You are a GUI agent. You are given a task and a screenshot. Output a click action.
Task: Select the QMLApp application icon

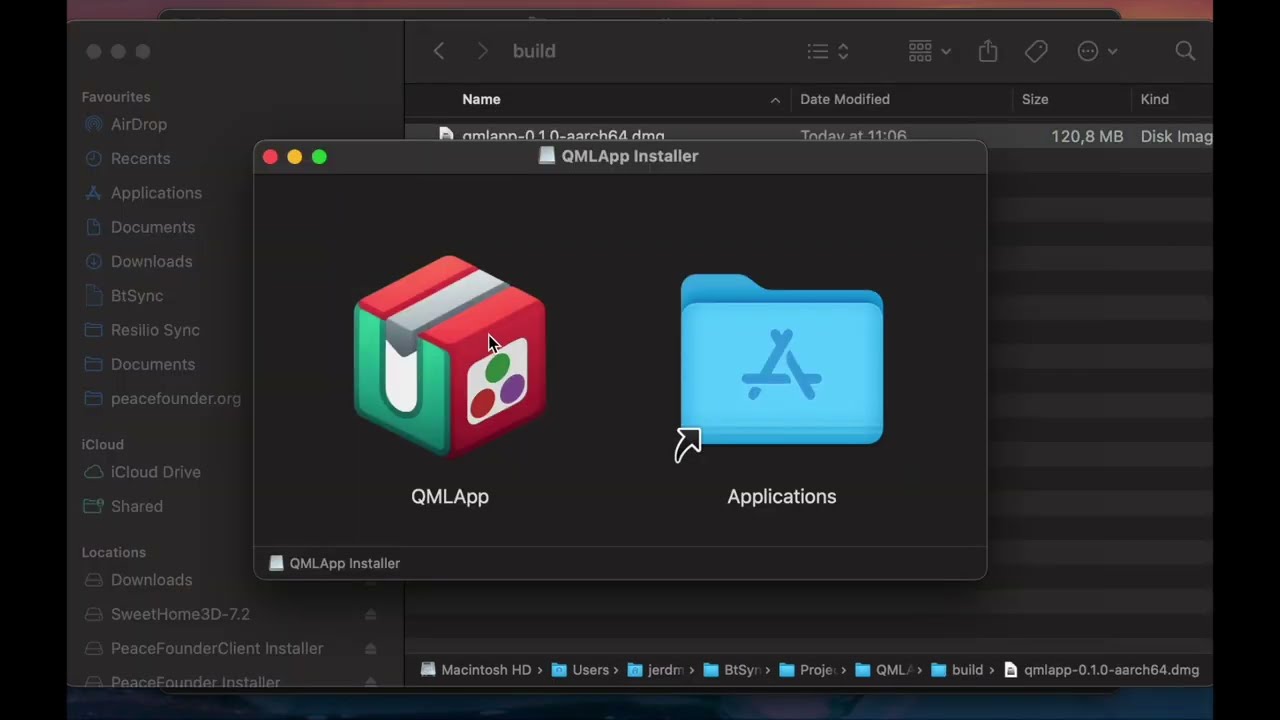(450, 357)
